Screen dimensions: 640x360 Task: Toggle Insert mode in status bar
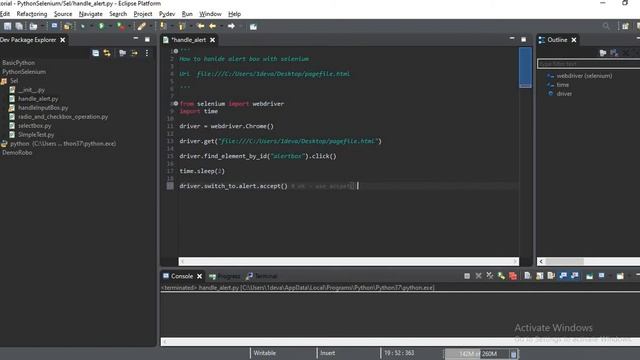click(328, 353)
